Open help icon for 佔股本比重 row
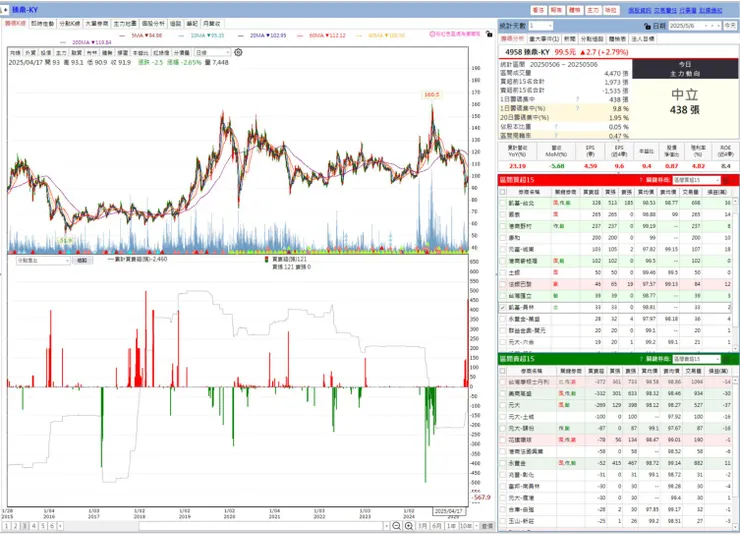 pos(555,126)
